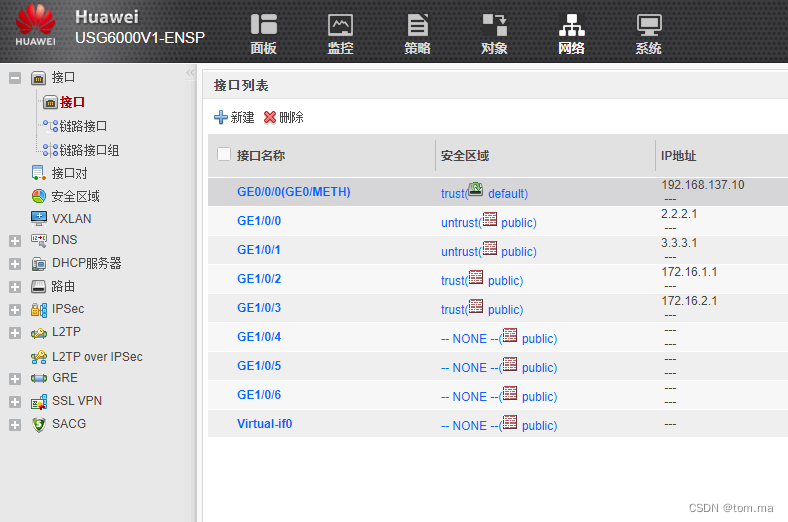Open interface GE1/0/3
Screen dimensions: 788x522
tap(259, 308)
